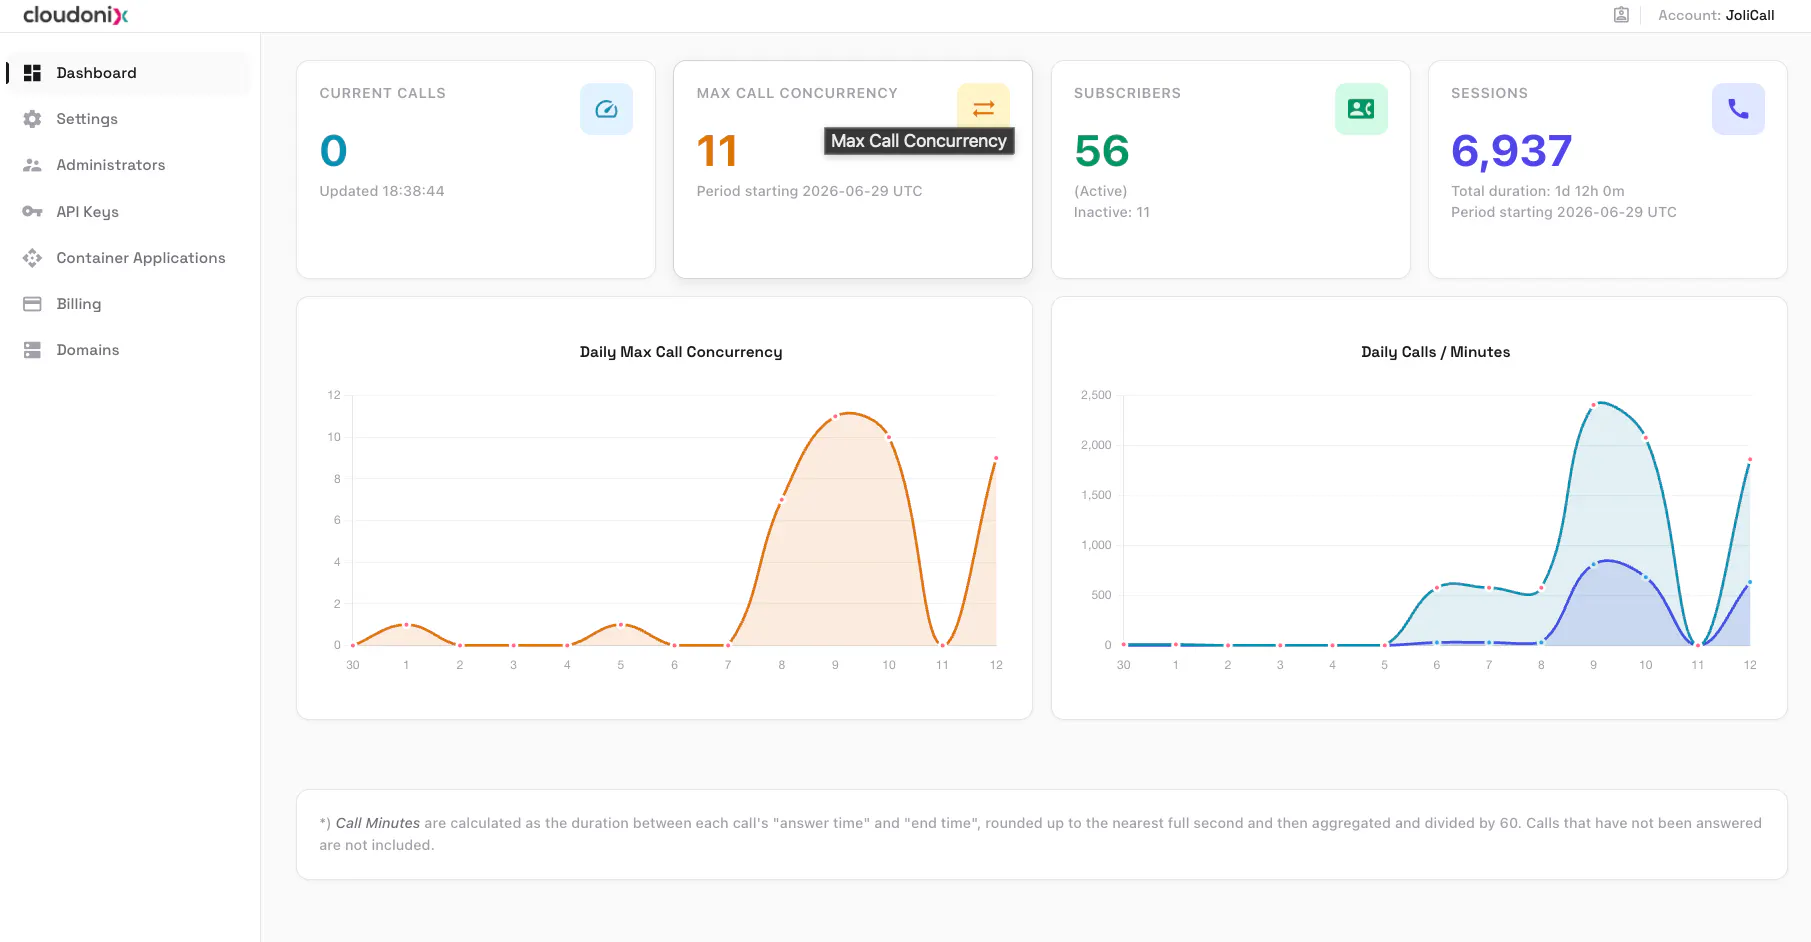1811x942 pixels.
Task: Click the concurrency chart data point at day 12
Action: (x=996, y=458)
